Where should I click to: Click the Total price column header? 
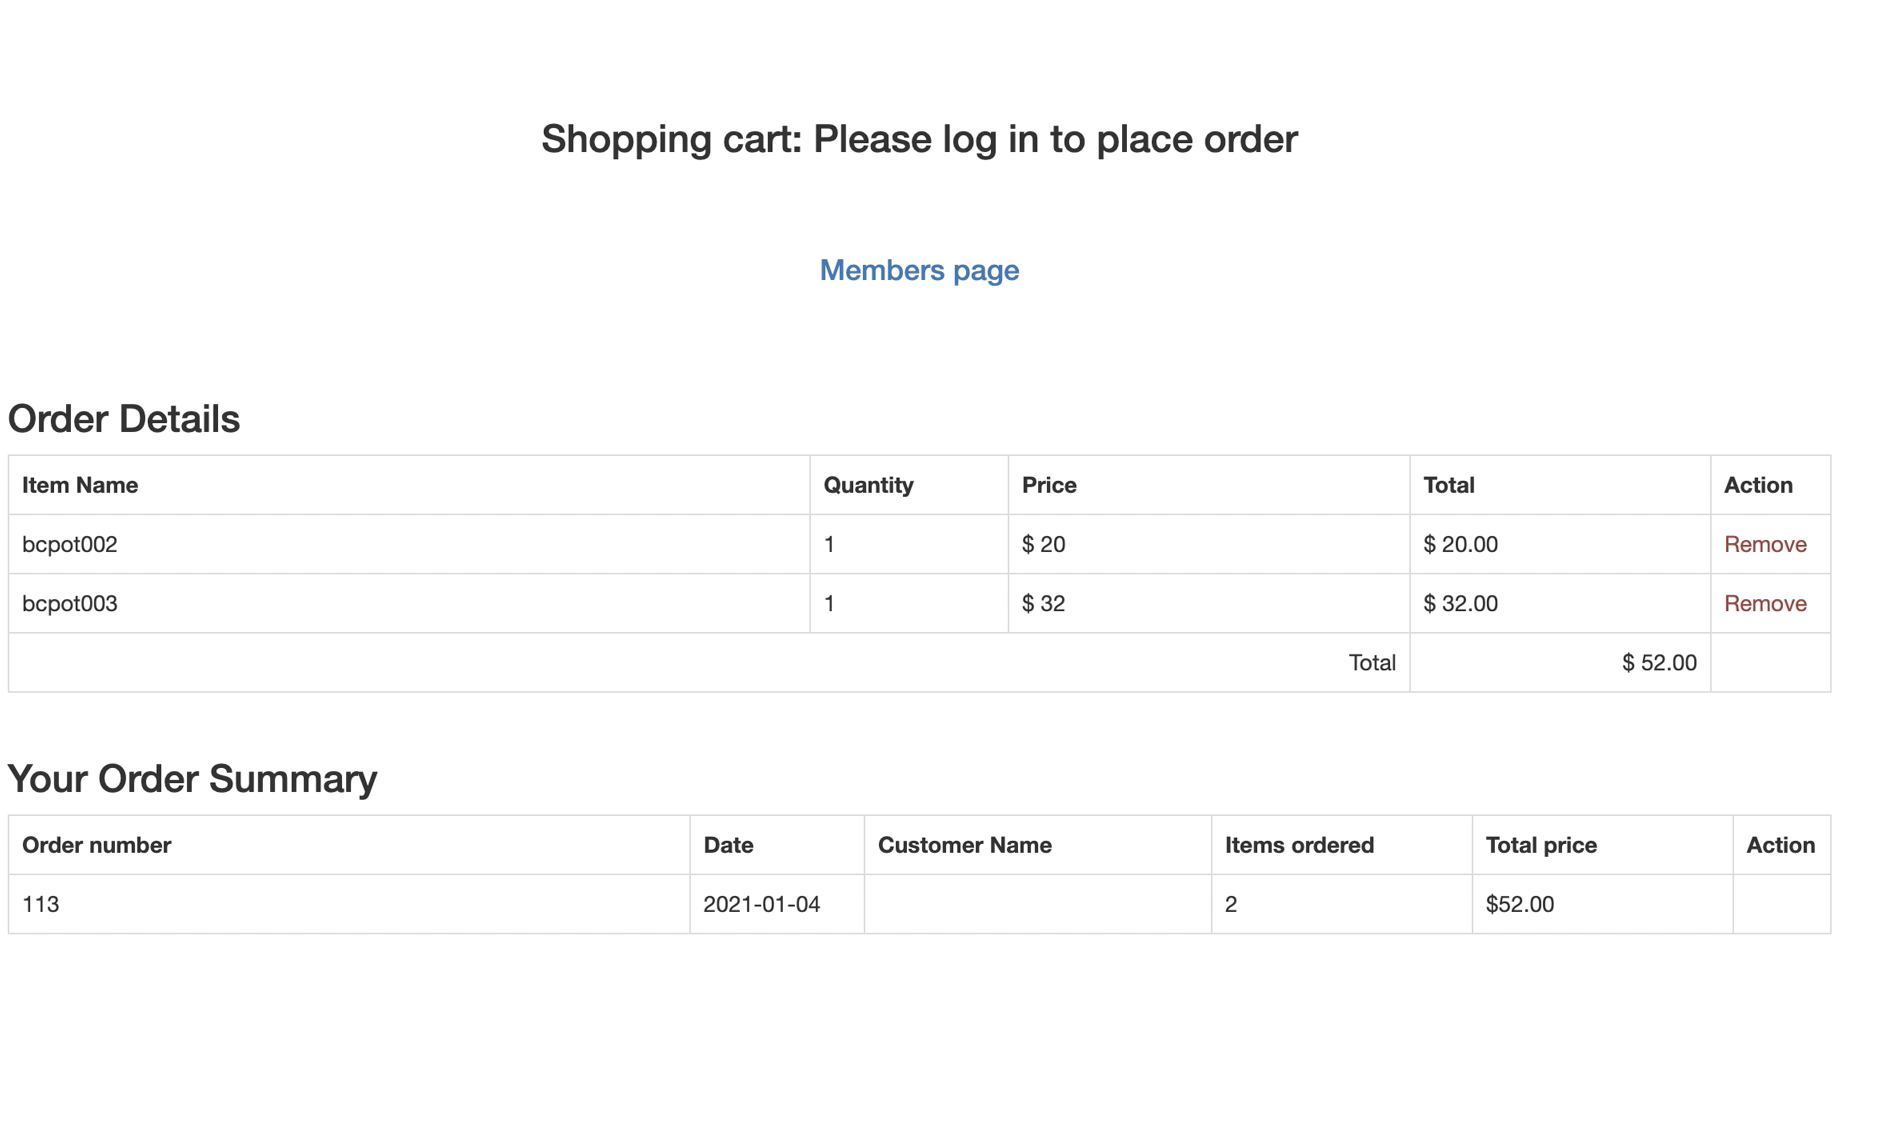pos(1540,845)
